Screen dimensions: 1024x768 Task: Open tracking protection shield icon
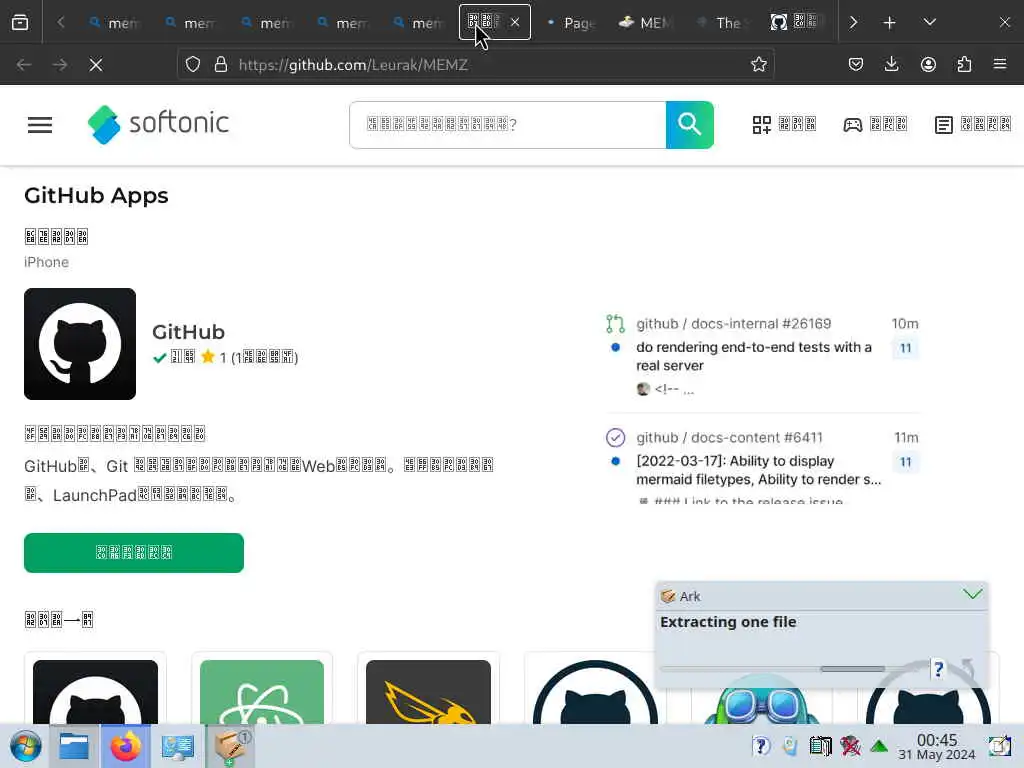coord(193,65)
